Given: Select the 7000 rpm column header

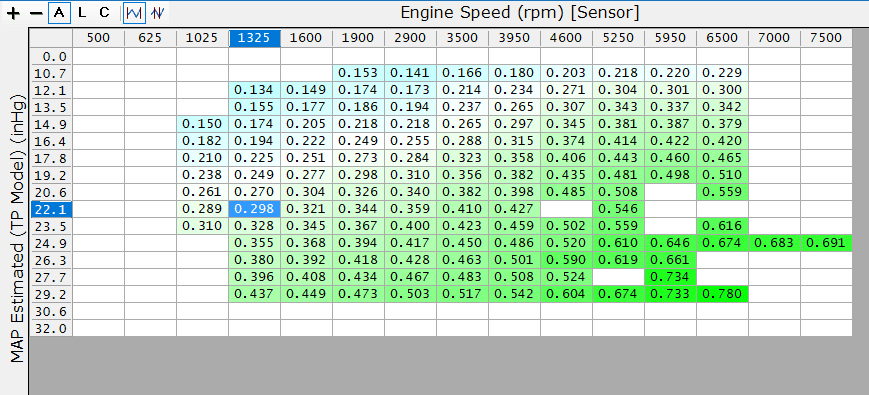Looking at the screenshot, I should (x=775, y=38).
